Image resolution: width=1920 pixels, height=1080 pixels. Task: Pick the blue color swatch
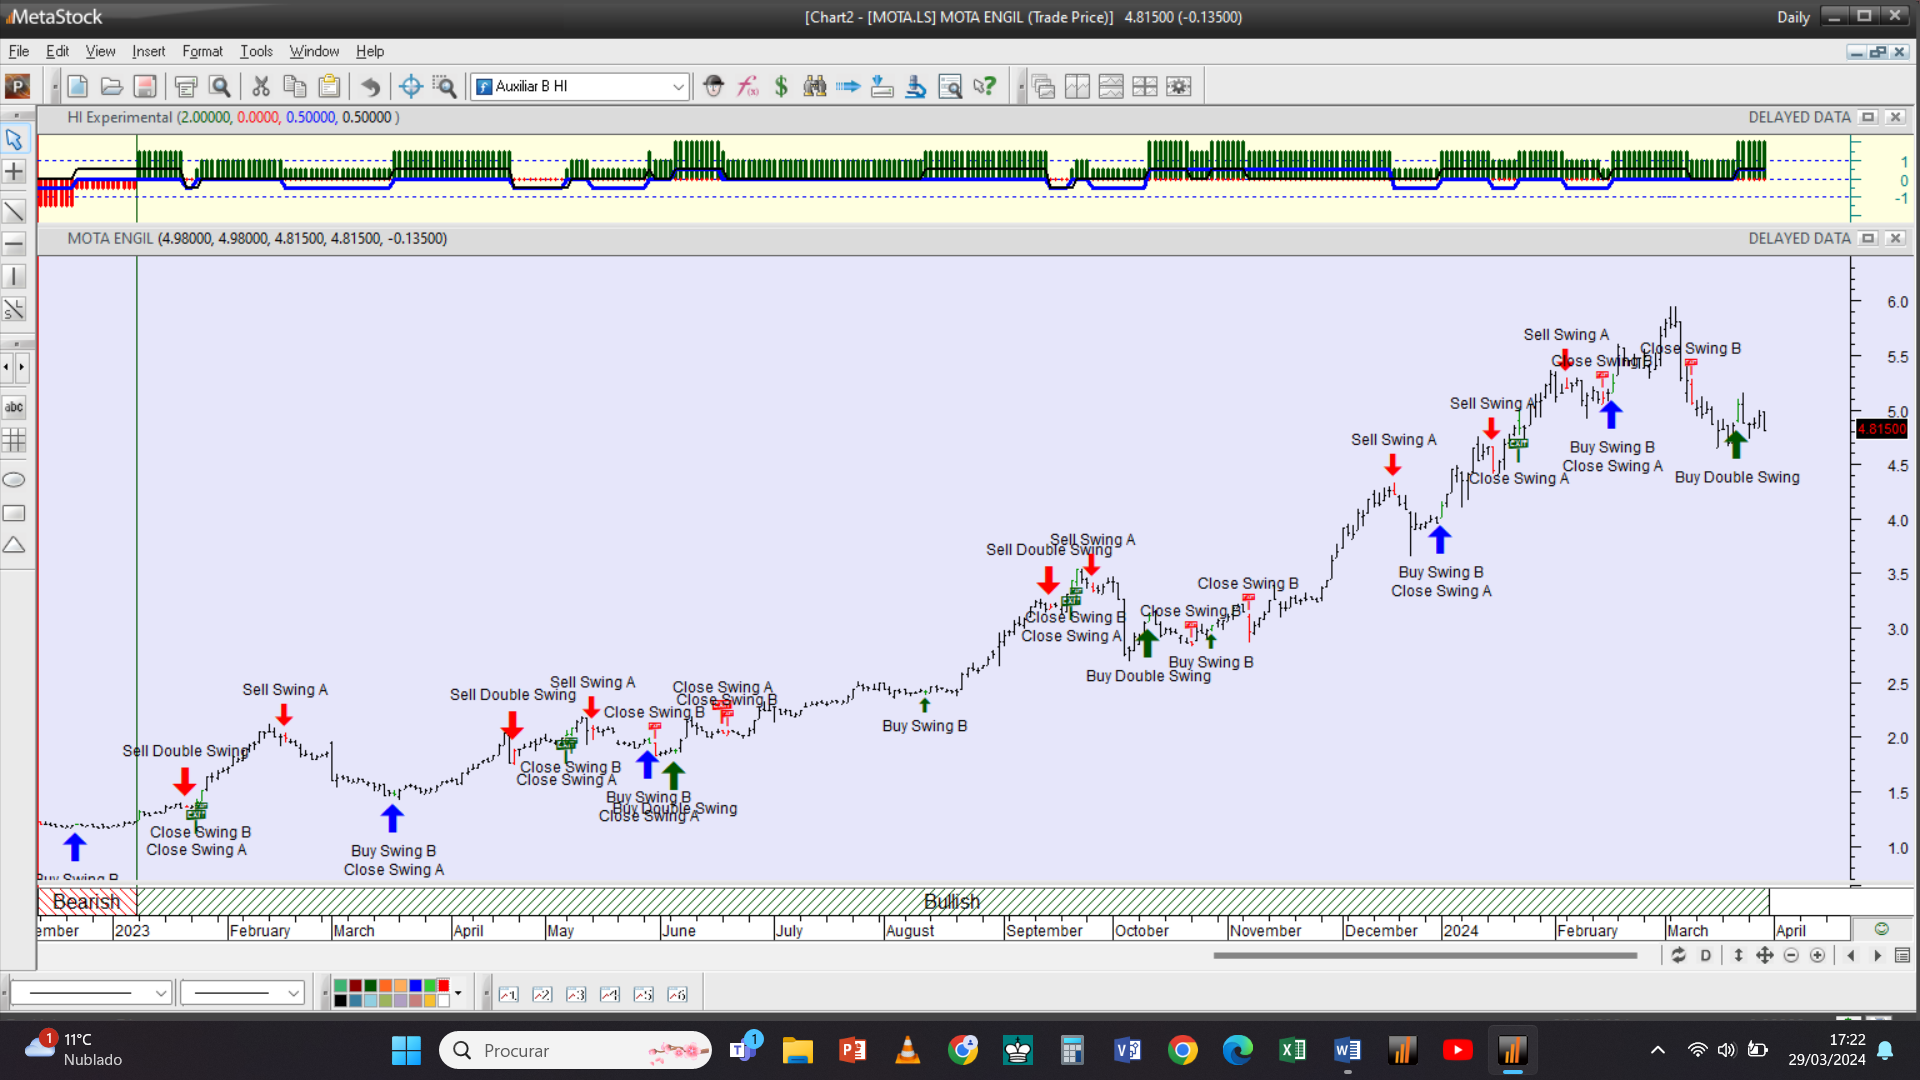coord(415,987)
